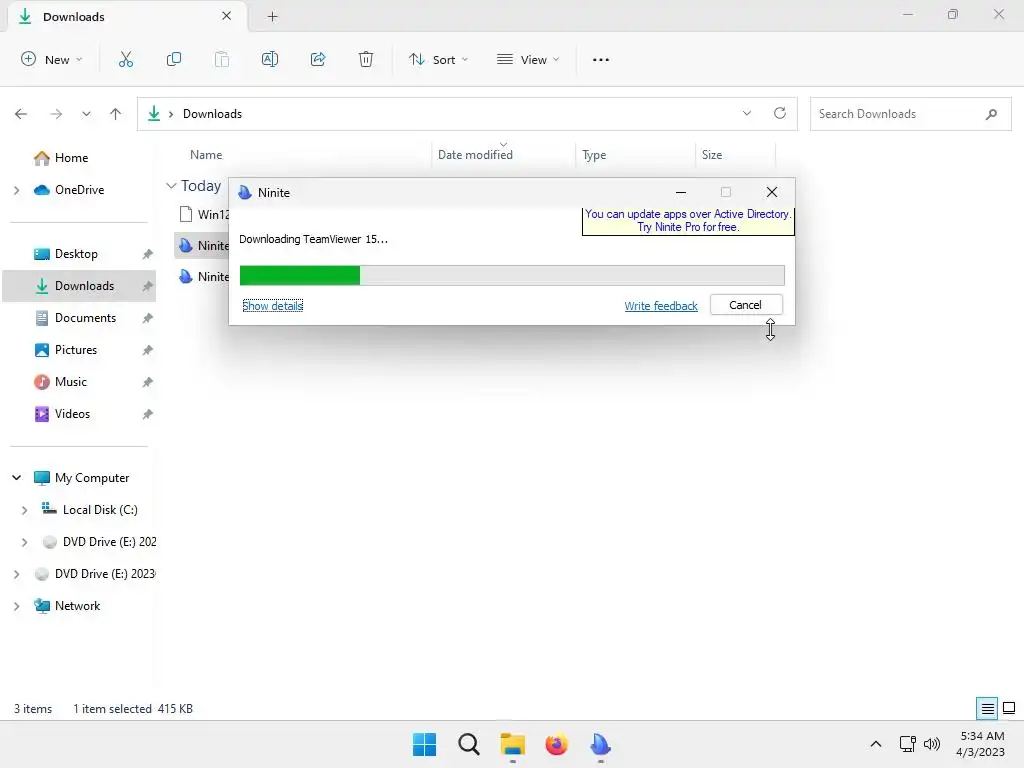Open the Sort dropdown menu
1024x768 pixels.
pyautogui.click(x=438, y=59)
